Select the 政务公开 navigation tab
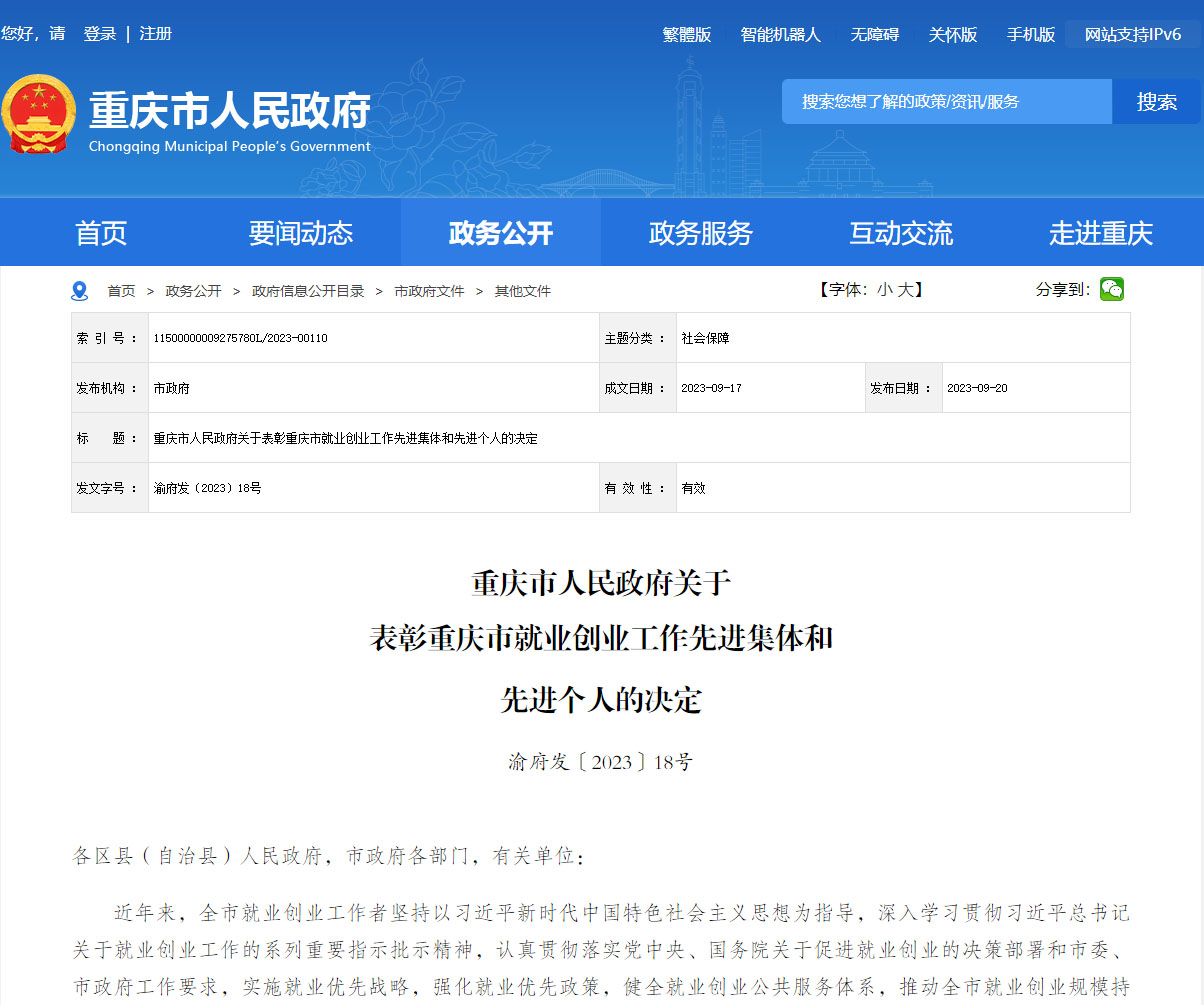The height and width of the screenshot is (1005, 1204). [501, 233]
